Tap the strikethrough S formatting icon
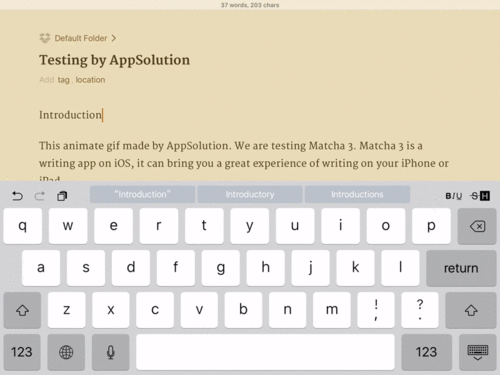 coord(474,196)
